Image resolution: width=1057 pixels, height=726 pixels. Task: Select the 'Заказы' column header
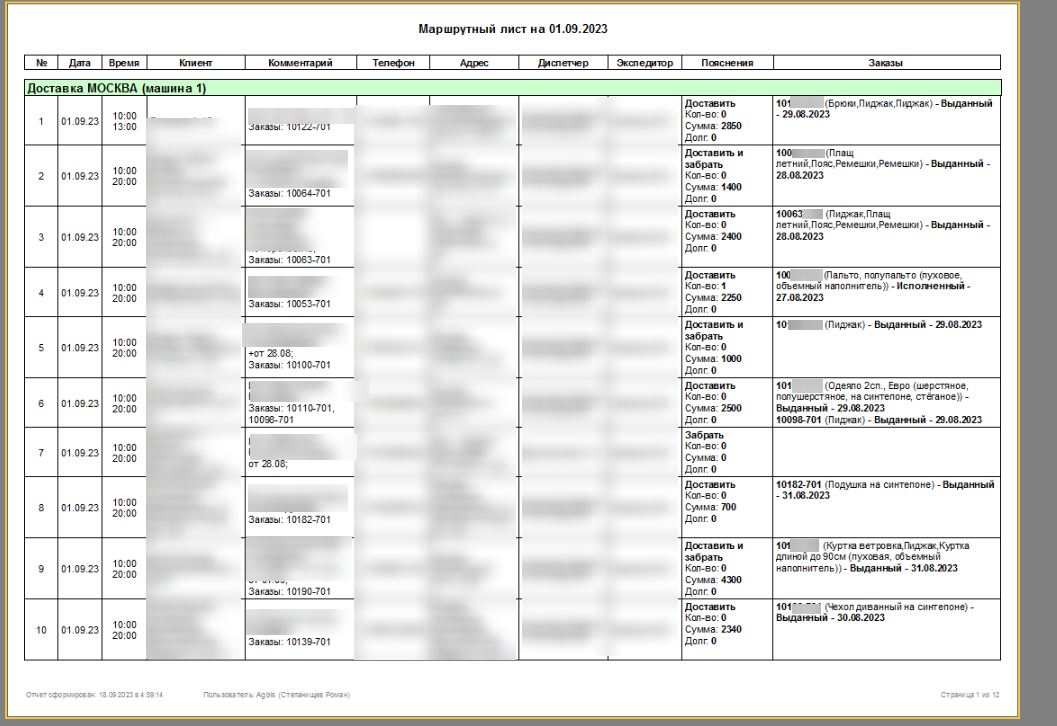click(x=885, y=63)
